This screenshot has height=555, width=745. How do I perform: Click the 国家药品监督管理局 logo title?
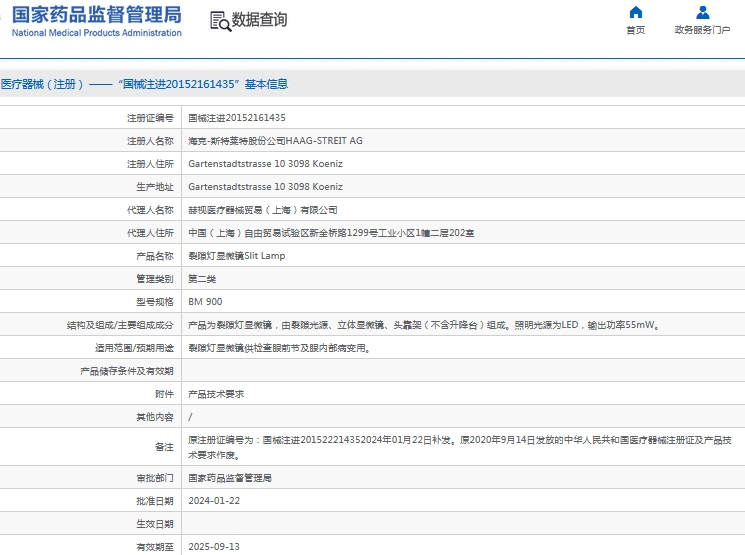[96, 15]
